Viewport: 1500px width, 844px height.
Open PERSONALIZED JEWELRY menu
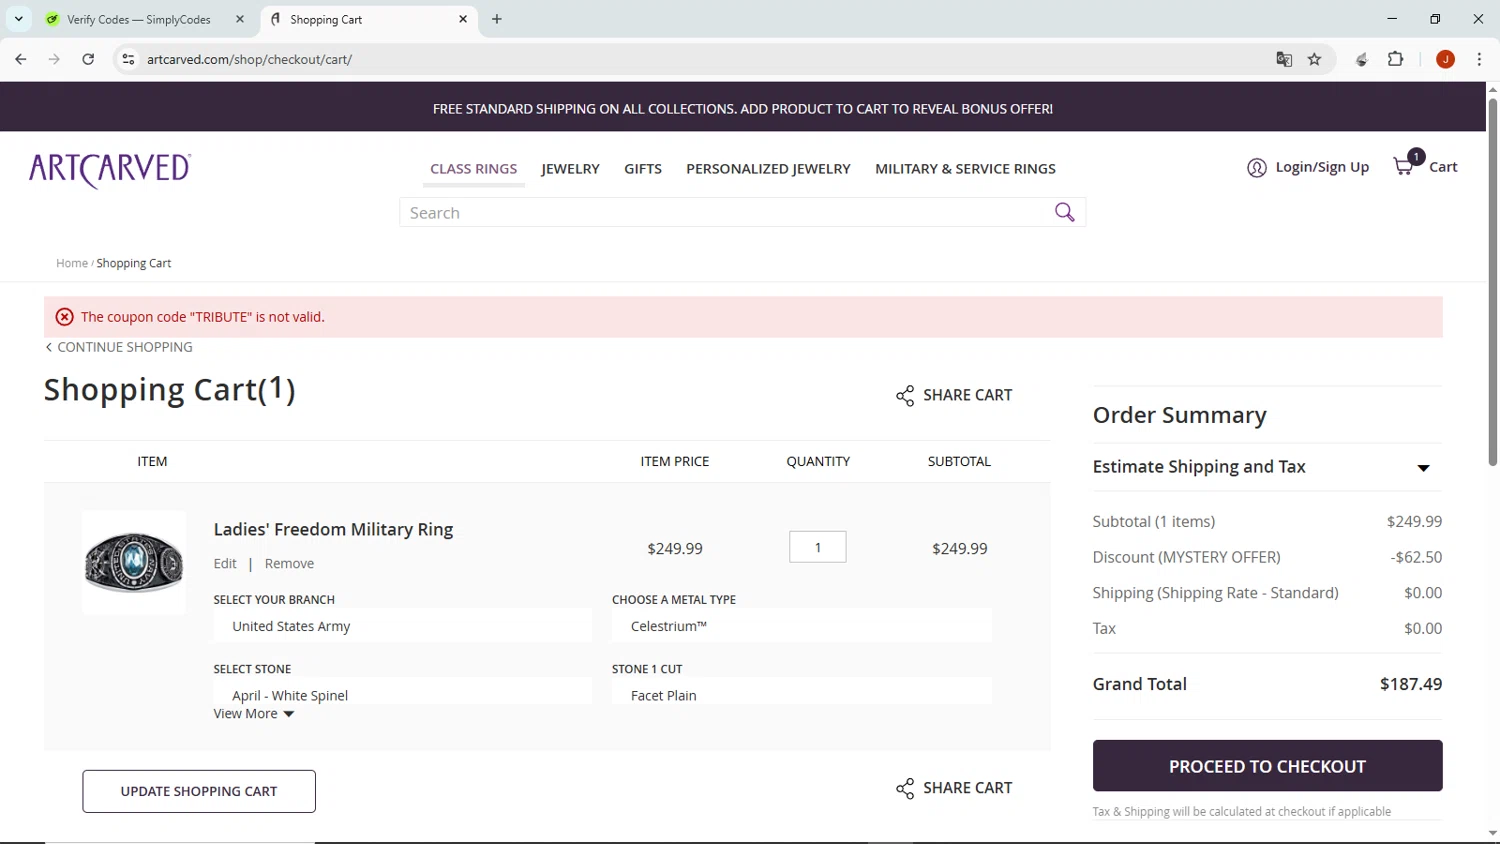click(x=768, y=169)
